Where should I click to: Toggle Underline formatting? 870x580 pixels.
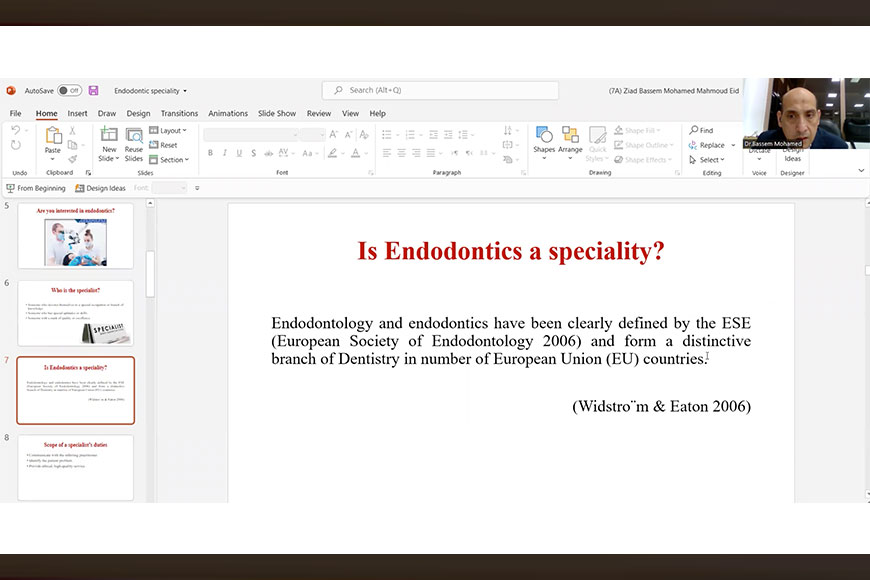239,153
